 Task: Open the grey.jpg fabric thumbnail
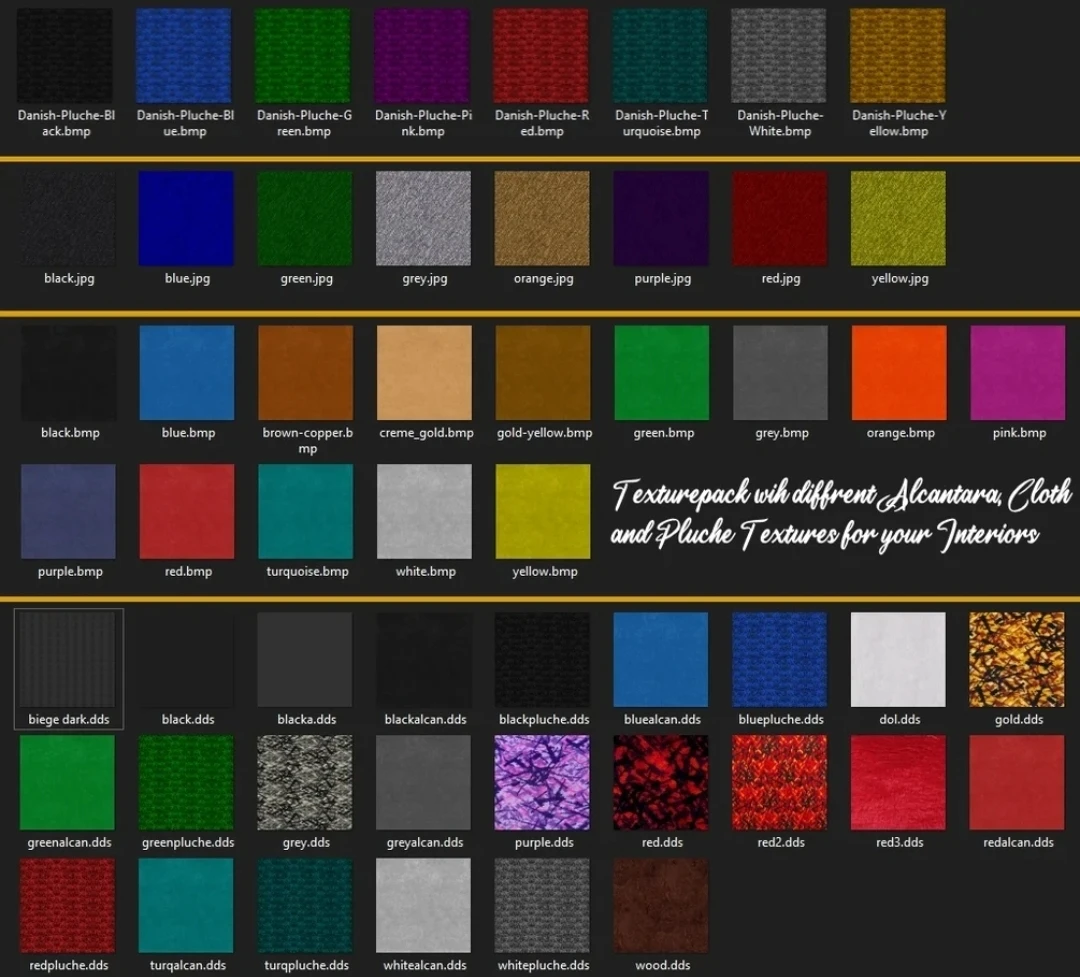pyautogui.click(x=423, y=218)
